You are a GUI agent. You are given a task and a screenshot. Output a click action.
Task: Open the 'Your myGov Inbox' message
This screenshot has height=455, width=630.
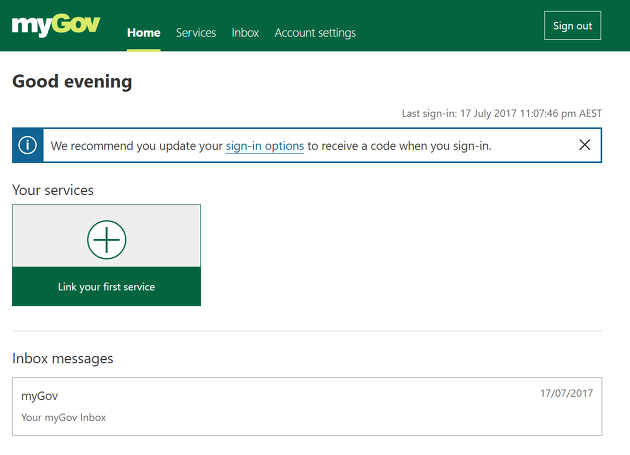63,417
